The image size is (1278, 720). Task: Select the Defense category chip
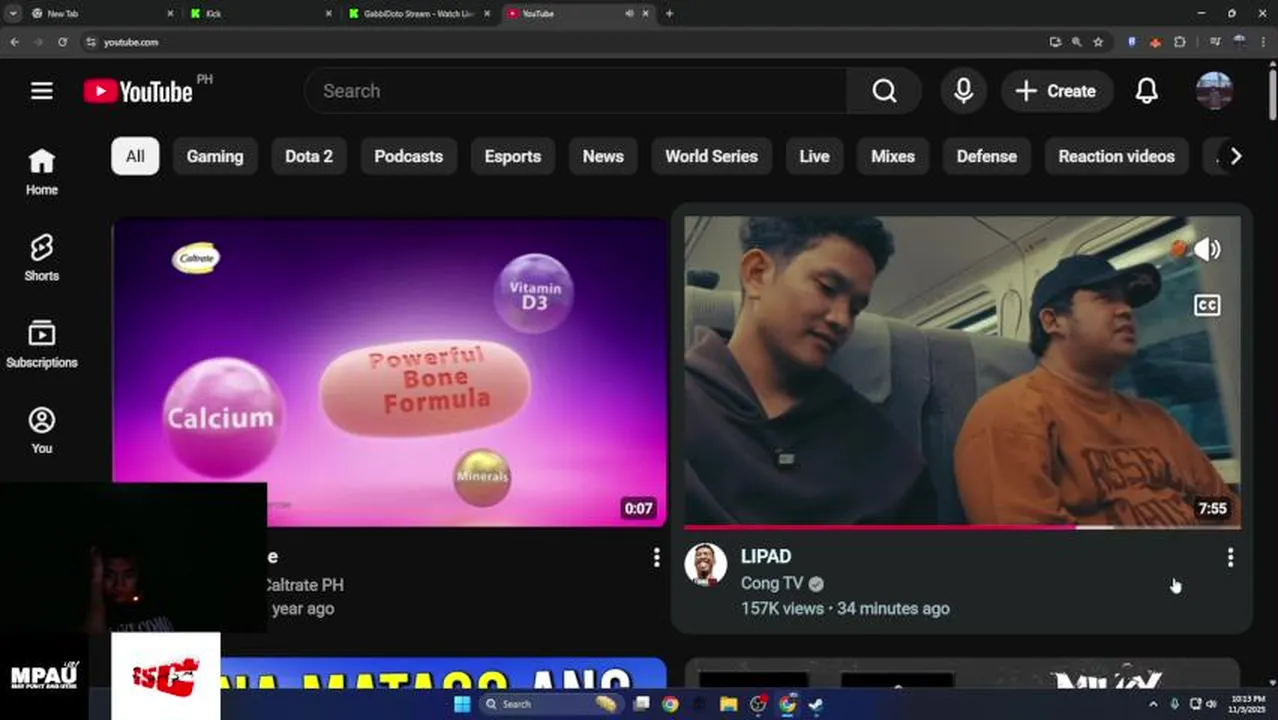(986, 156)
